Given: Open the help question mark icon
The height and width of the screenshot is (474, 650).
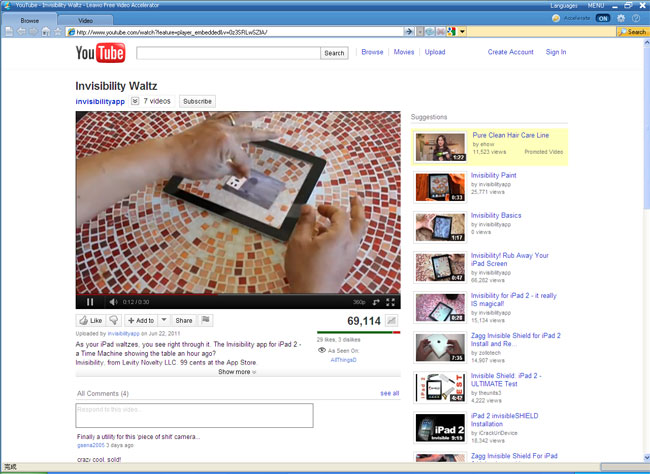Looking at the screenshot, I should tap(636, 18).
